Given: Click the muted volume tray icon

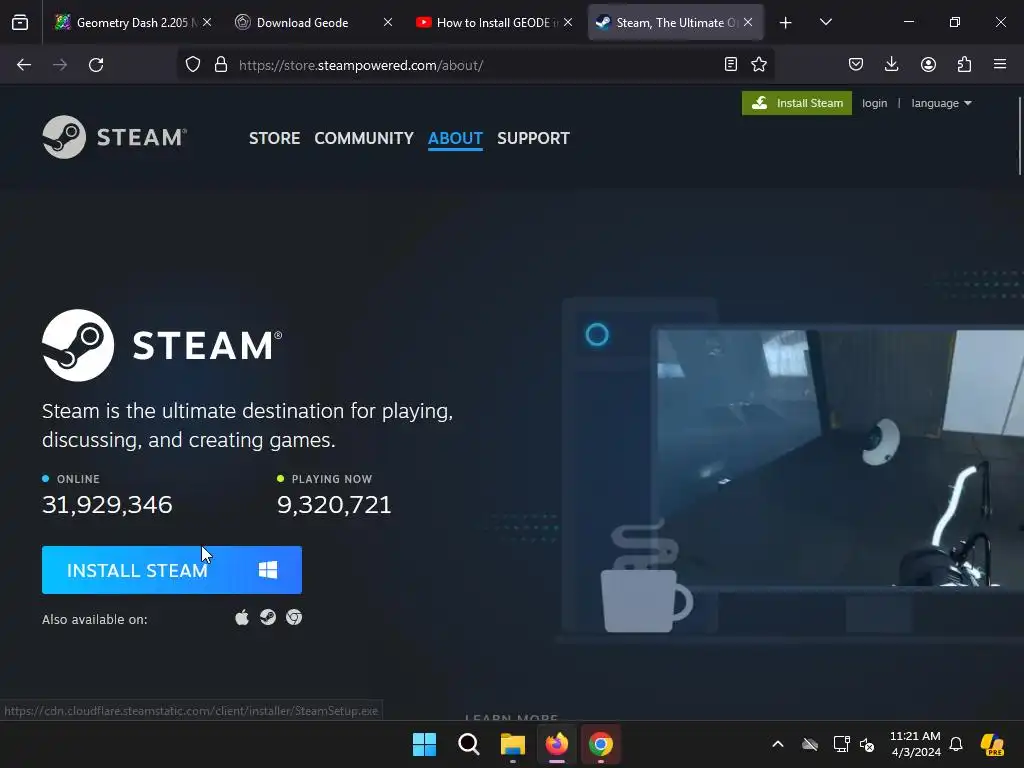Looking at the screenshot, I should [867, 744].
